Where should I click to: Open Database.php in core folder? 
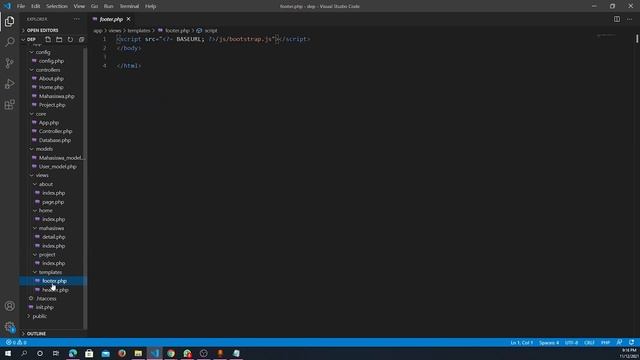[55, 140]
